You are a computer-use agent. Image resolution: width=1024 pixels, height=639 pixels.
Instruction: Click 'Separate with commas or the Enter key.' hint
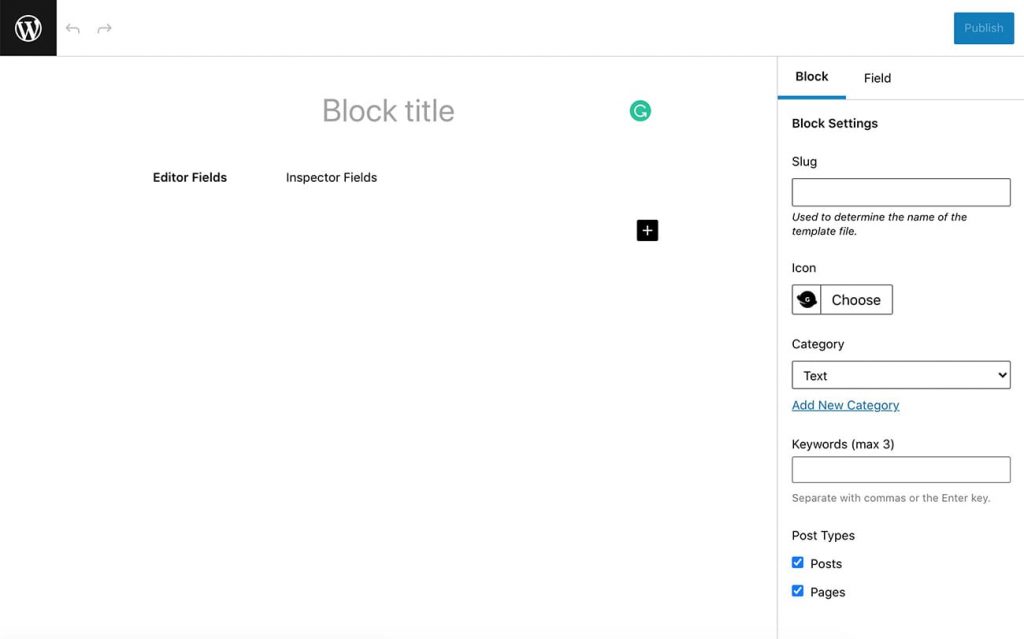(891, 498)
